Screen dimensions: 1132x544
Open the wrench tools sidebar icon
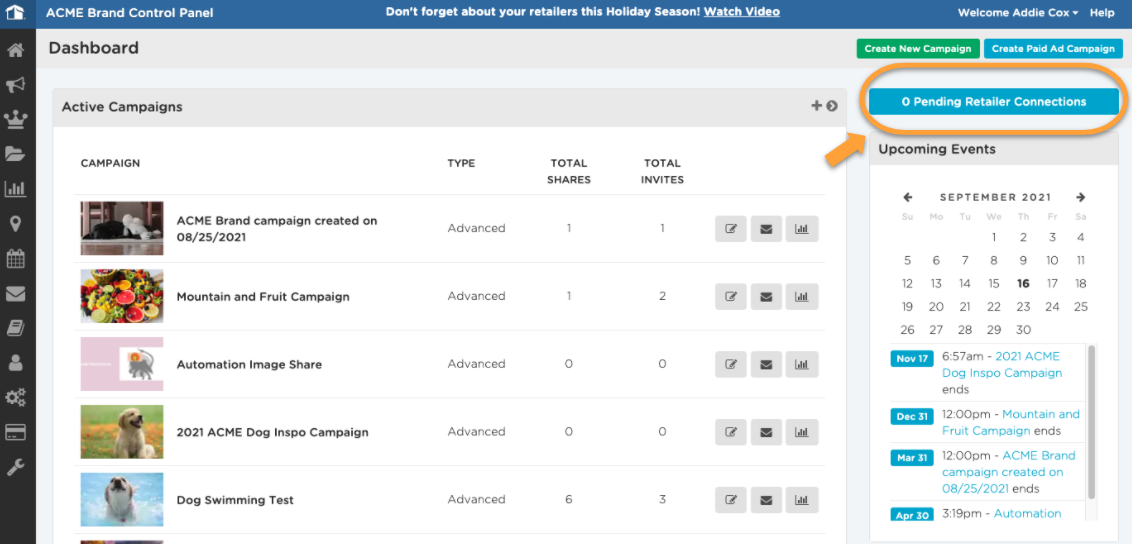coord(15,467)
